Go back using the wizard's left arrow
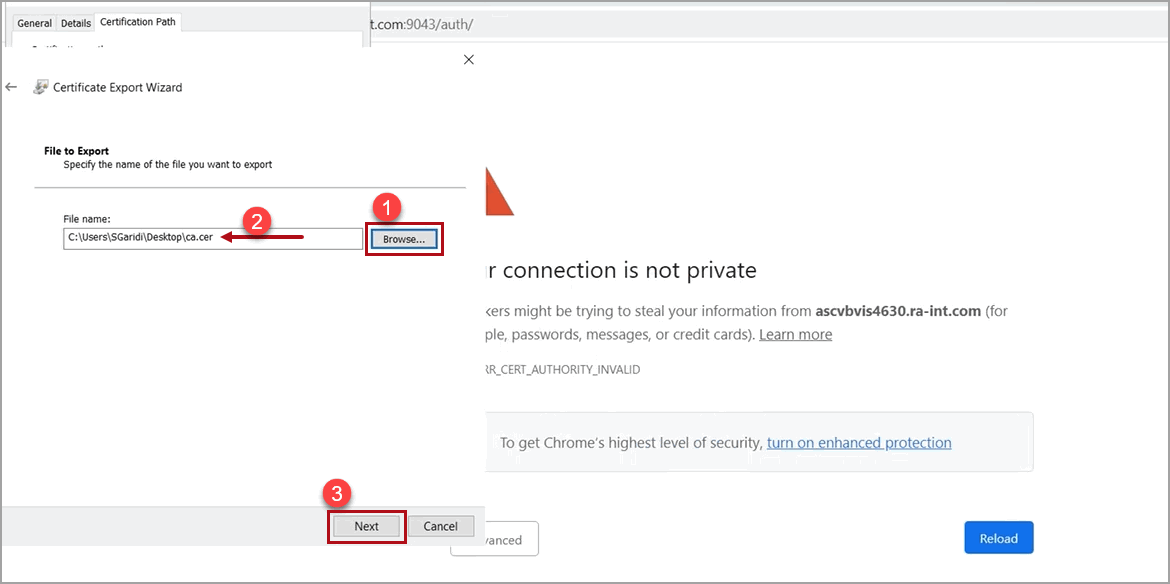The height and width of the screenshot is (584, 1170). [10, 87]
